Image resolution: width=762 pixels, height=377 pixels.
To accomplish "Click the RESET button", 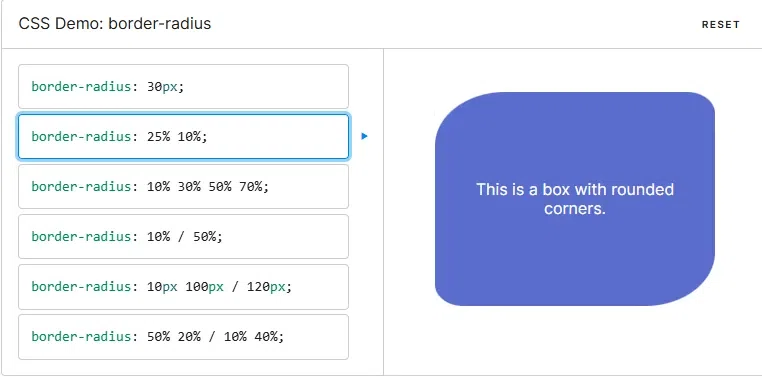I will (721, 25).
